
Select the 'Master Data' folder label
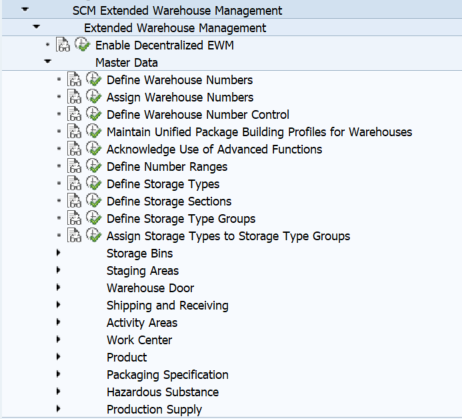point(127,63)
